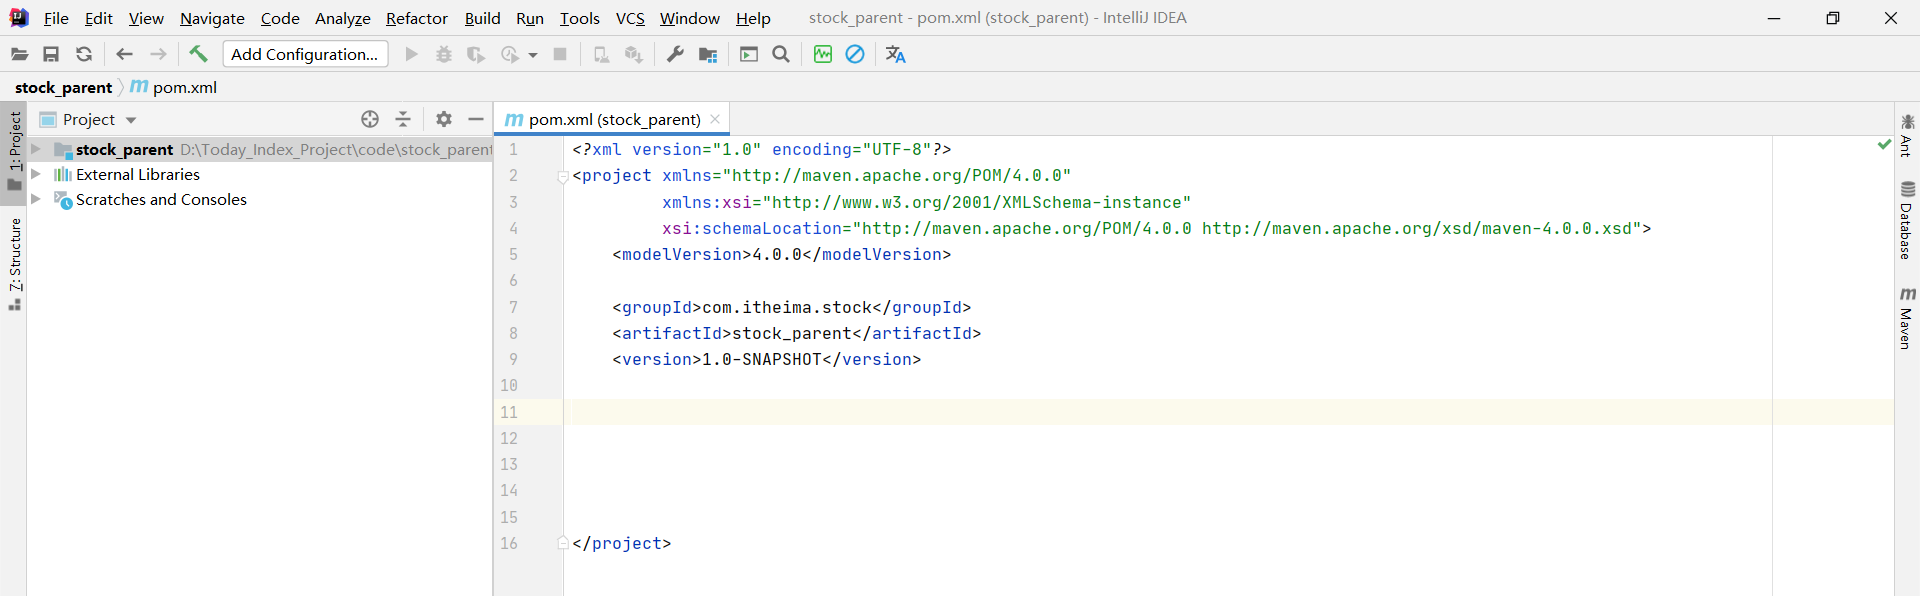
Task: Build the project with the hammer icon
Action: [x=198, y=54]
